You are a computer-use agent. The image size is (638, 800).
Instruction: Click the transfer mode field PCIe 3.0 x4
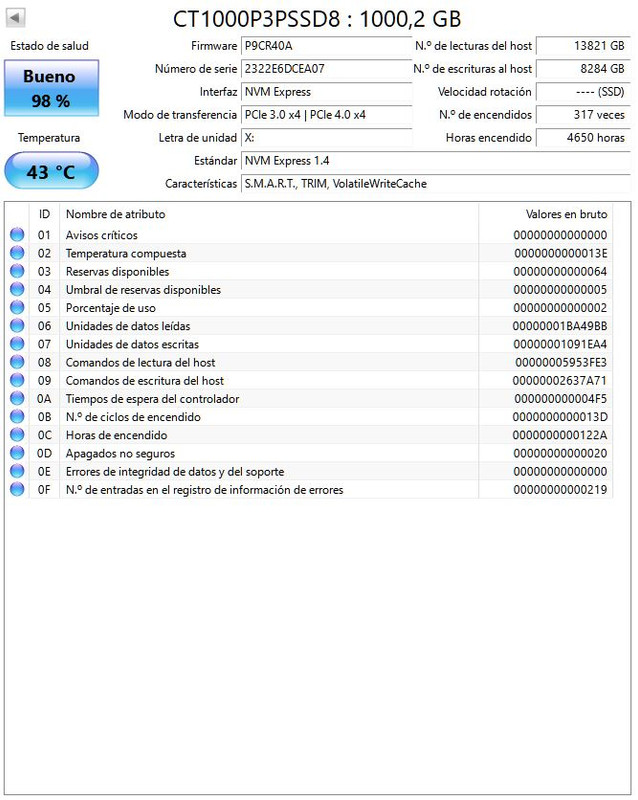click(326, 115)
